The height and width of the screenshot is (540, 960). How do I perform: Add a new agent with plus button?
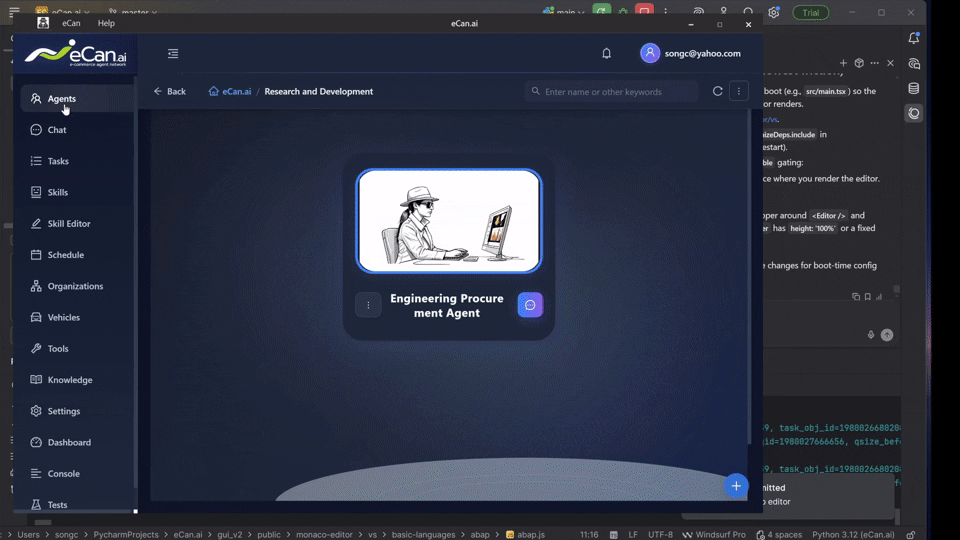[736, 486]
